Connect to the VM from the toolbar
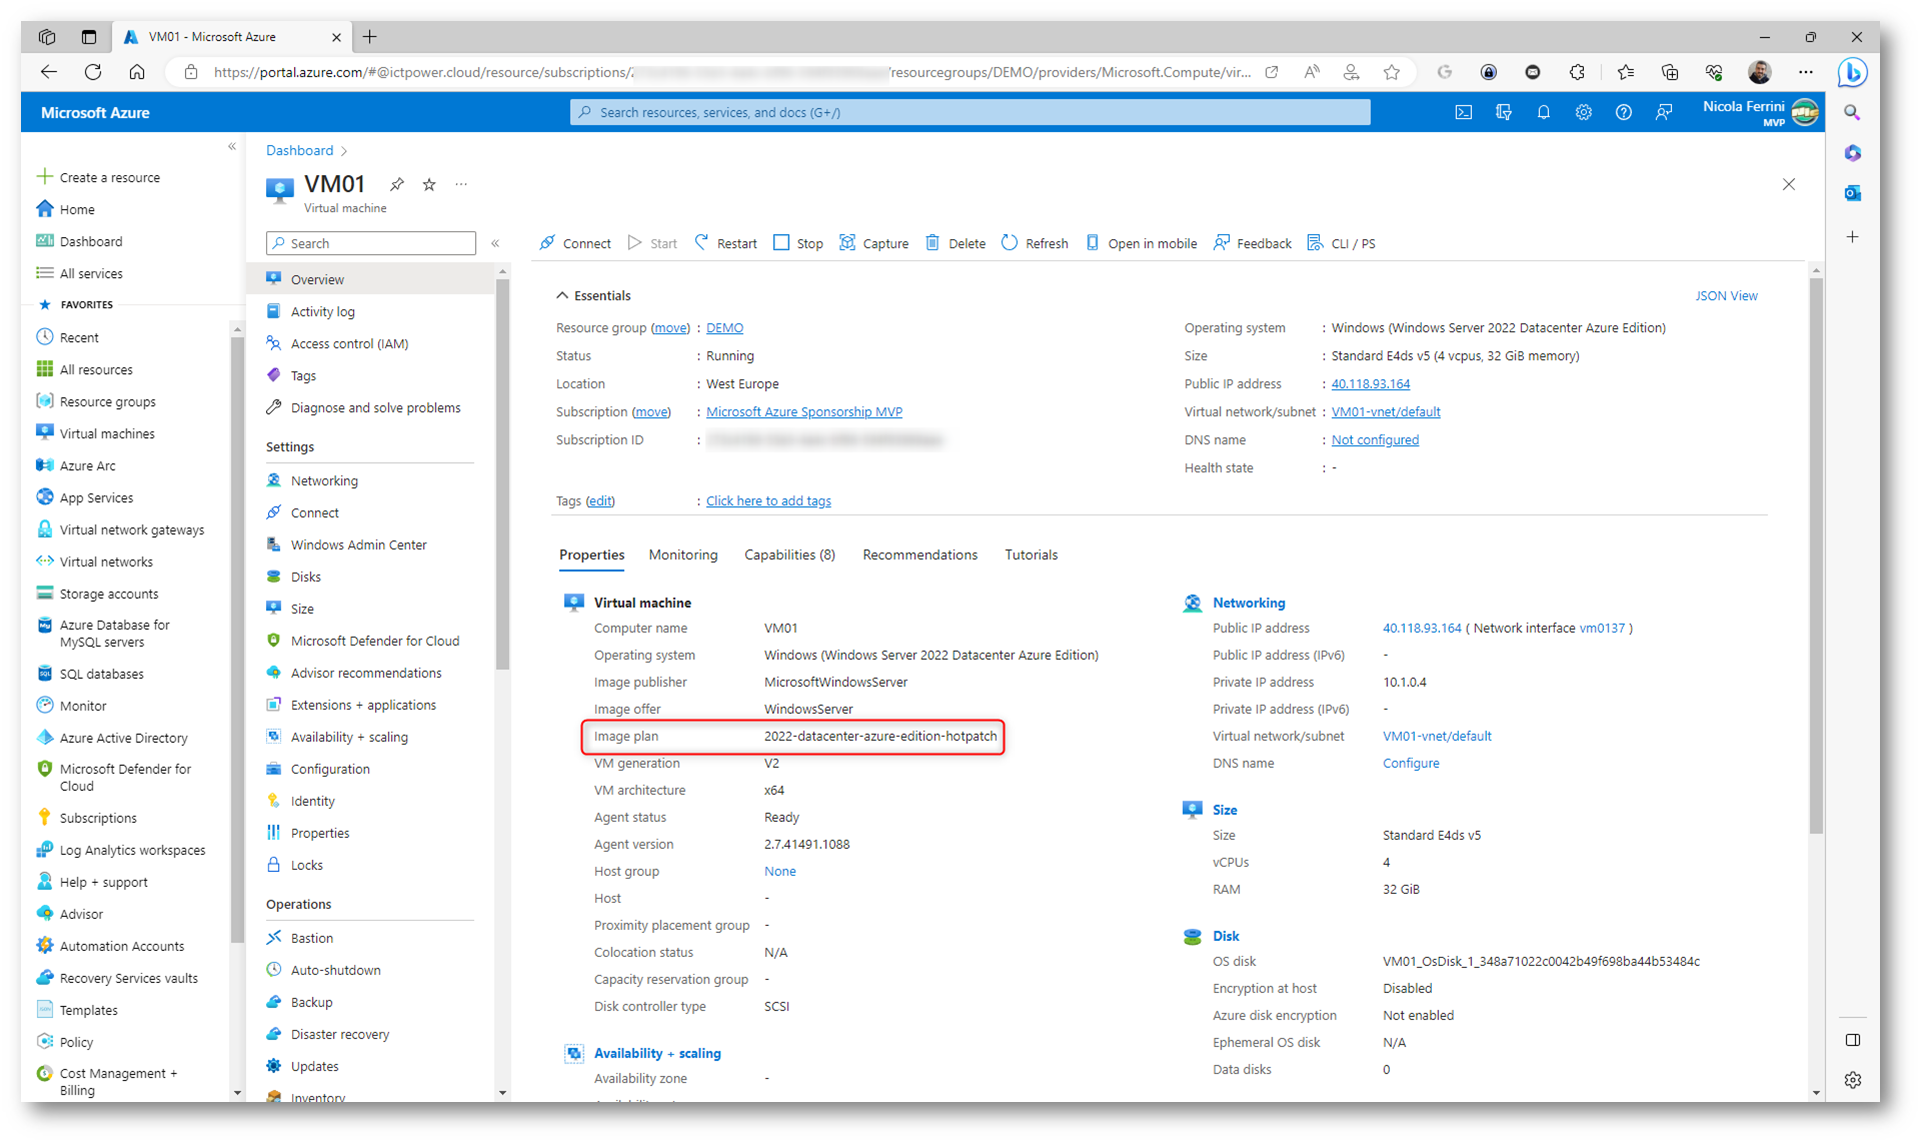The width and height of the screenshot is (1922, 1144). pos(575,243)
